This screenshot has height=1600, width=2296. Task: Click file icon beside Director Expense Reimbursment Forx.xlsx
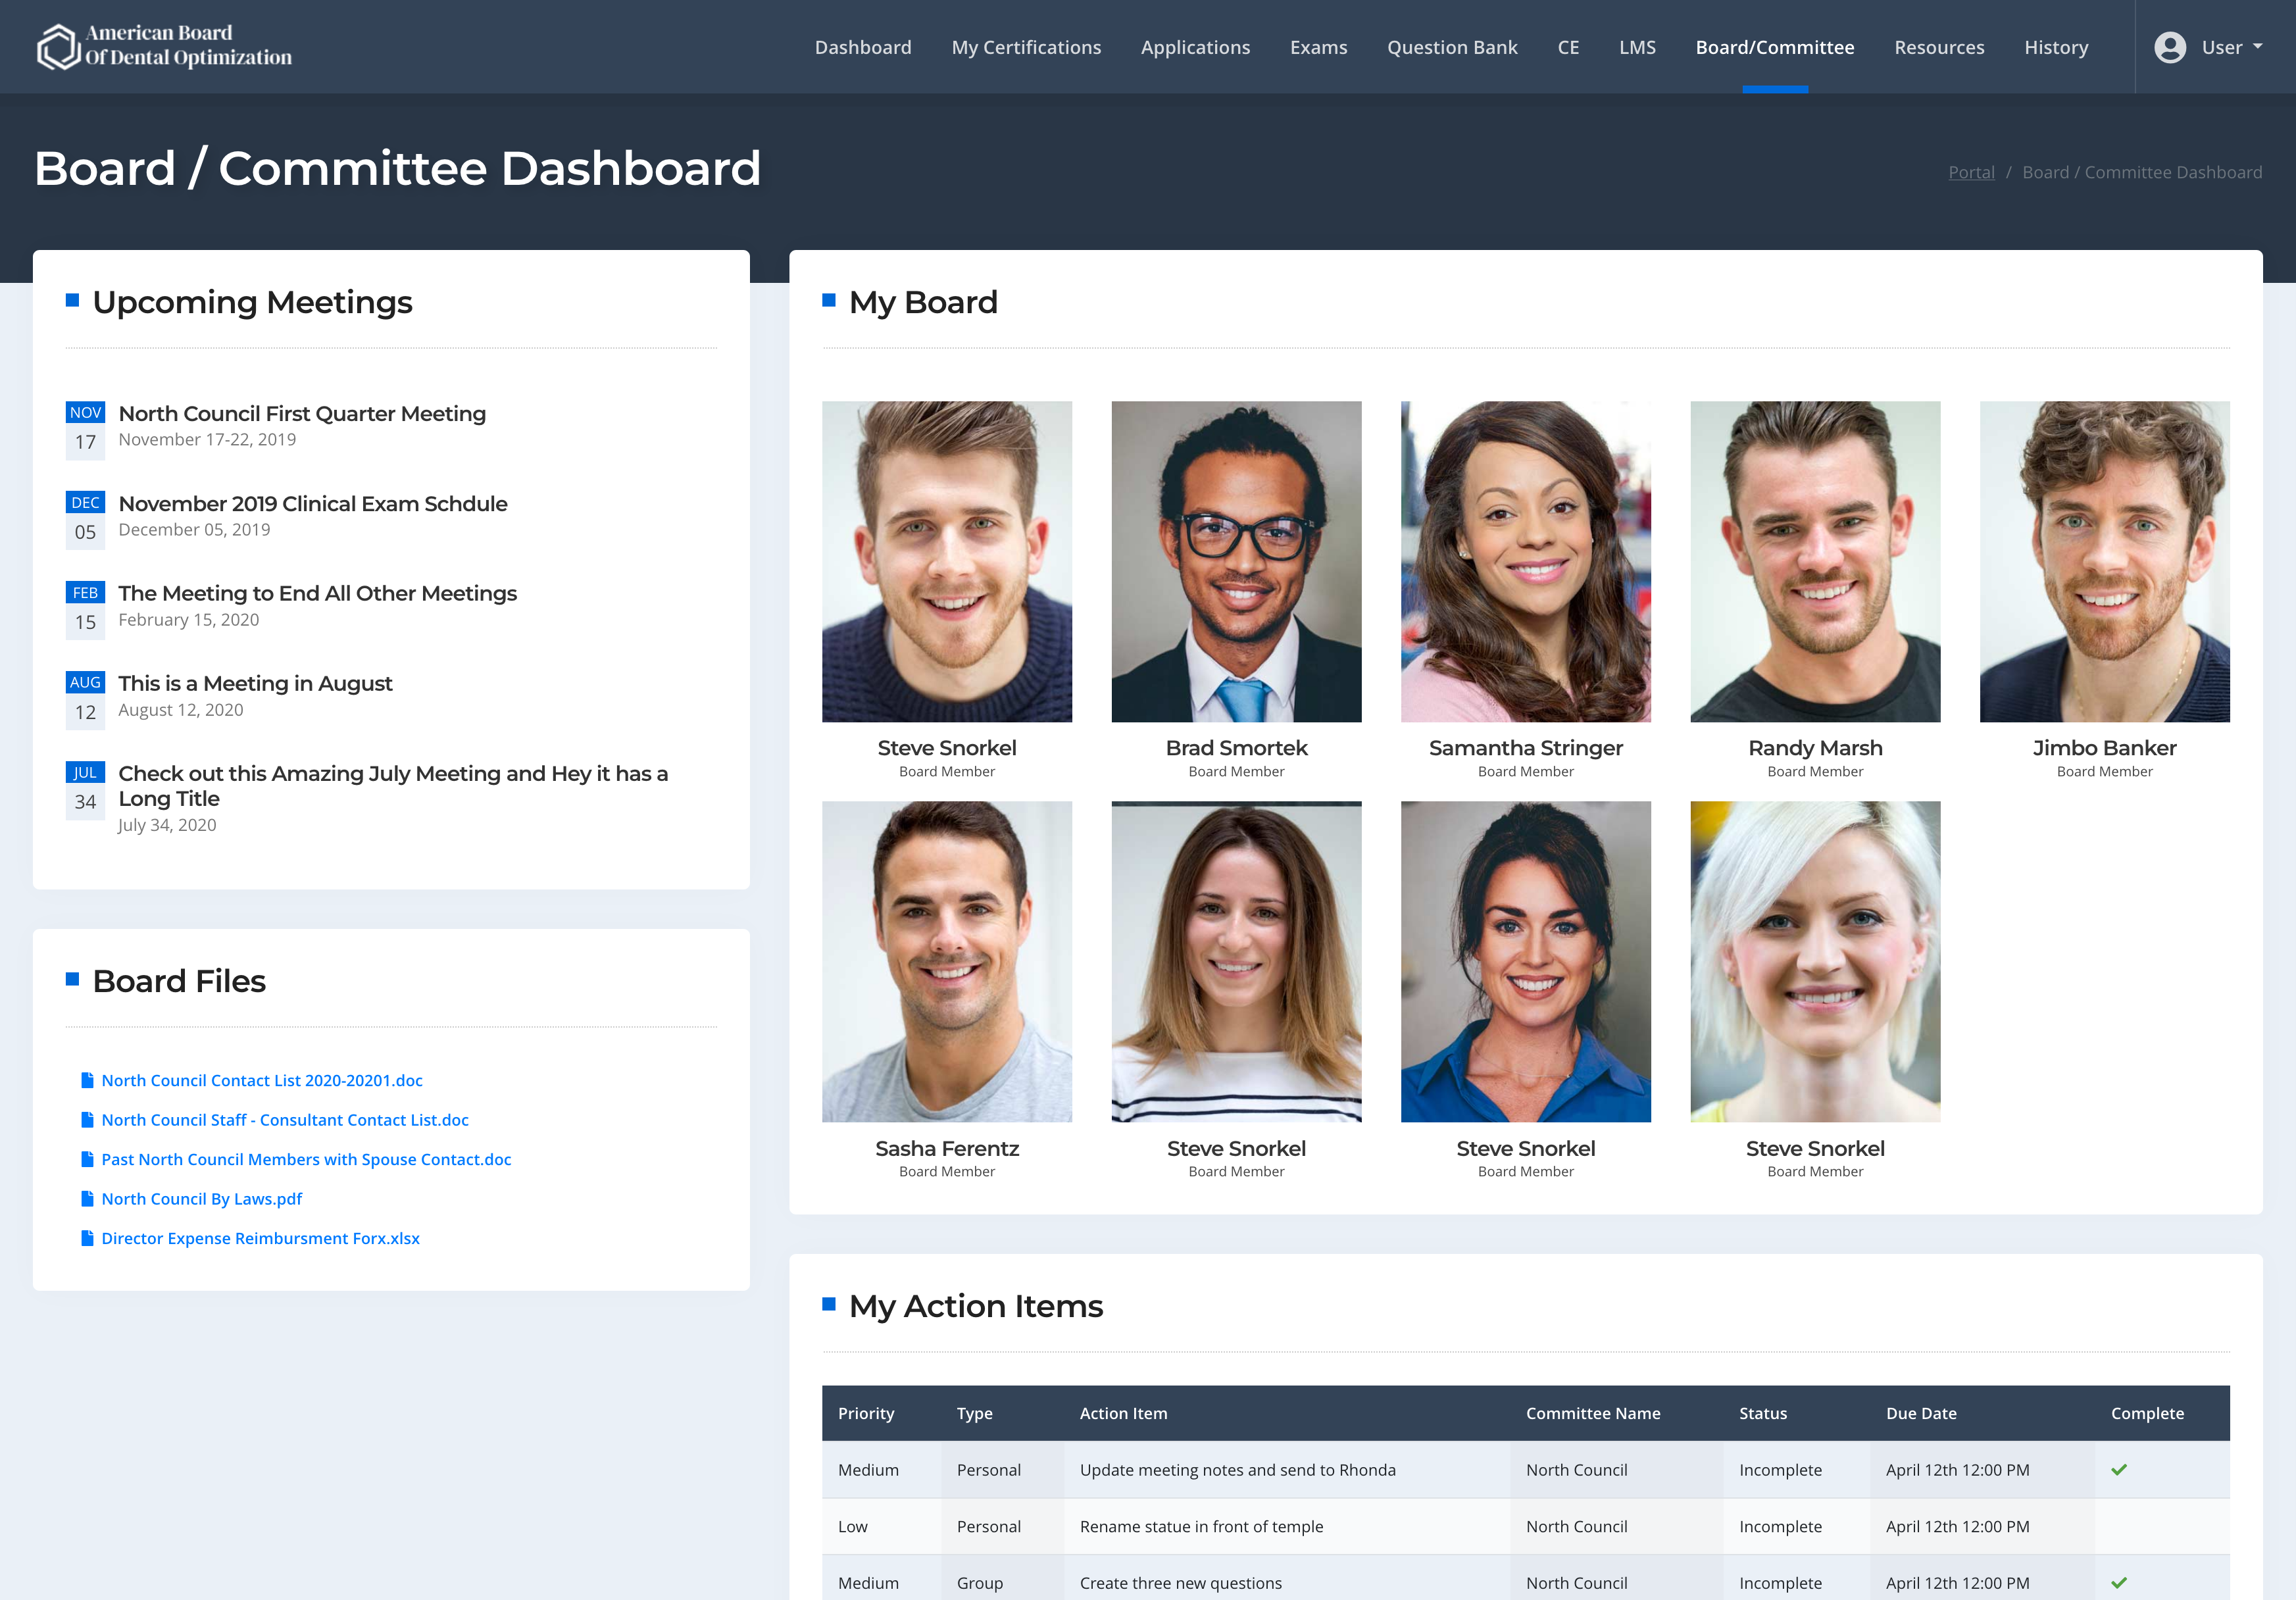click(x=87, y=1238)
